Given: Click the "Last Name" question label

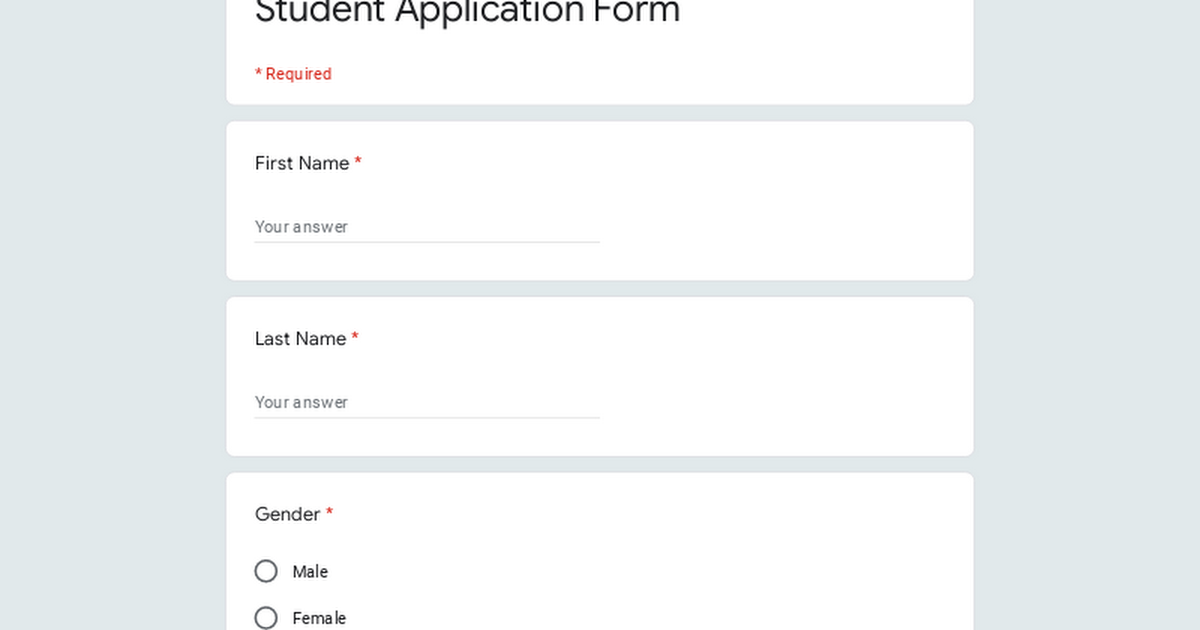Looking at the screenshot, I should click(x=300, y=339).
